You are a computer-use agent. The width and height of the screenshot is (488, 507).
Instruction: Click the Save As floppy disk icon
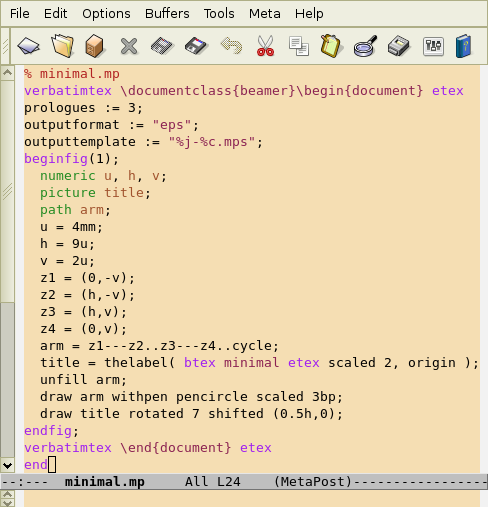point(196,46)
